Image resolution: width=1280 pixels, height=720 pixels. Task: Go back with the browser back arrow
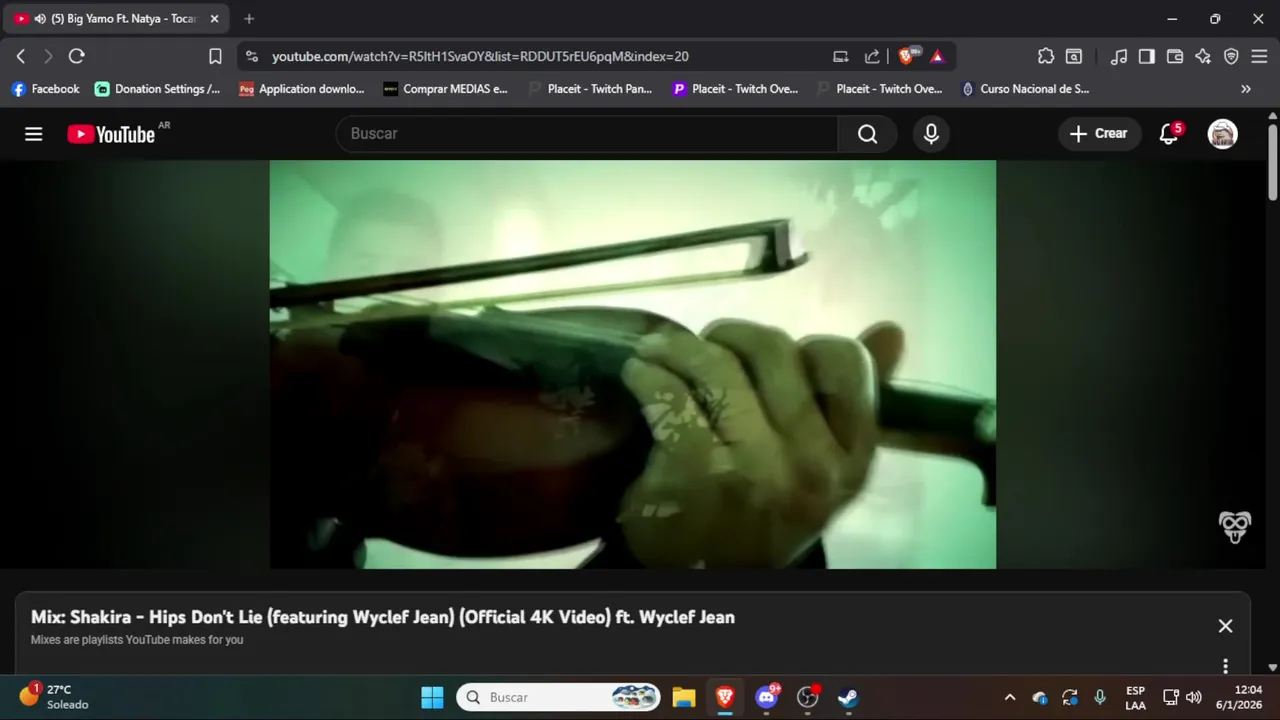click(x=21, y=57)
